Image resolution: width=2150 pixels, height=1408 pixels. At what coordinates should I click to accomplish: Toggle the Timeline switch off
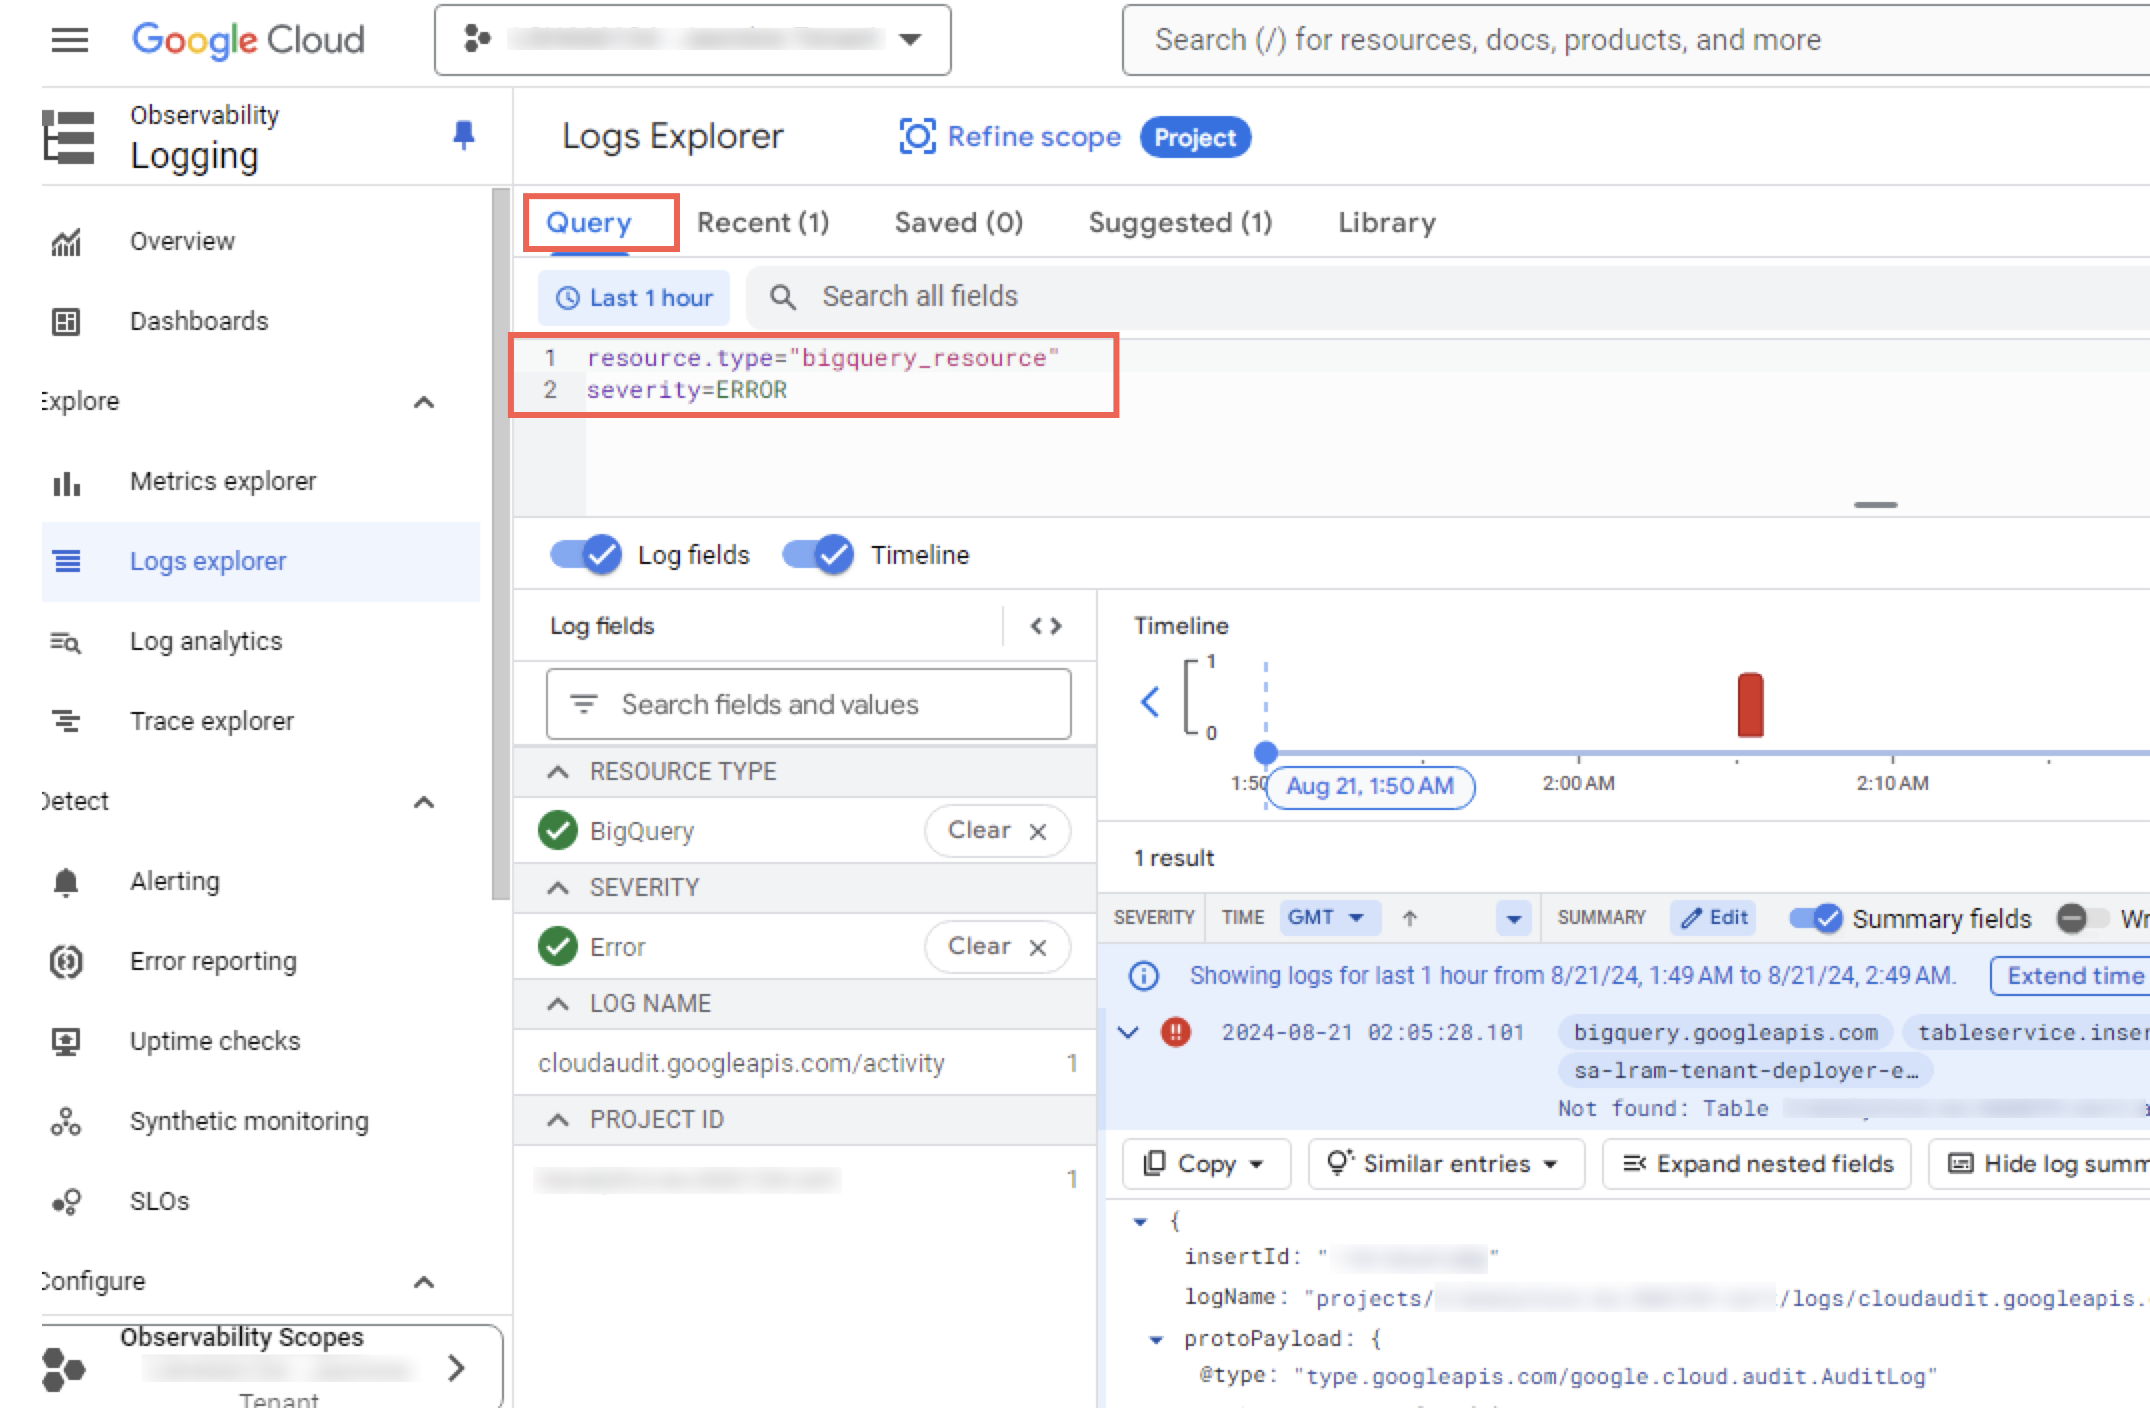point(818,554)
